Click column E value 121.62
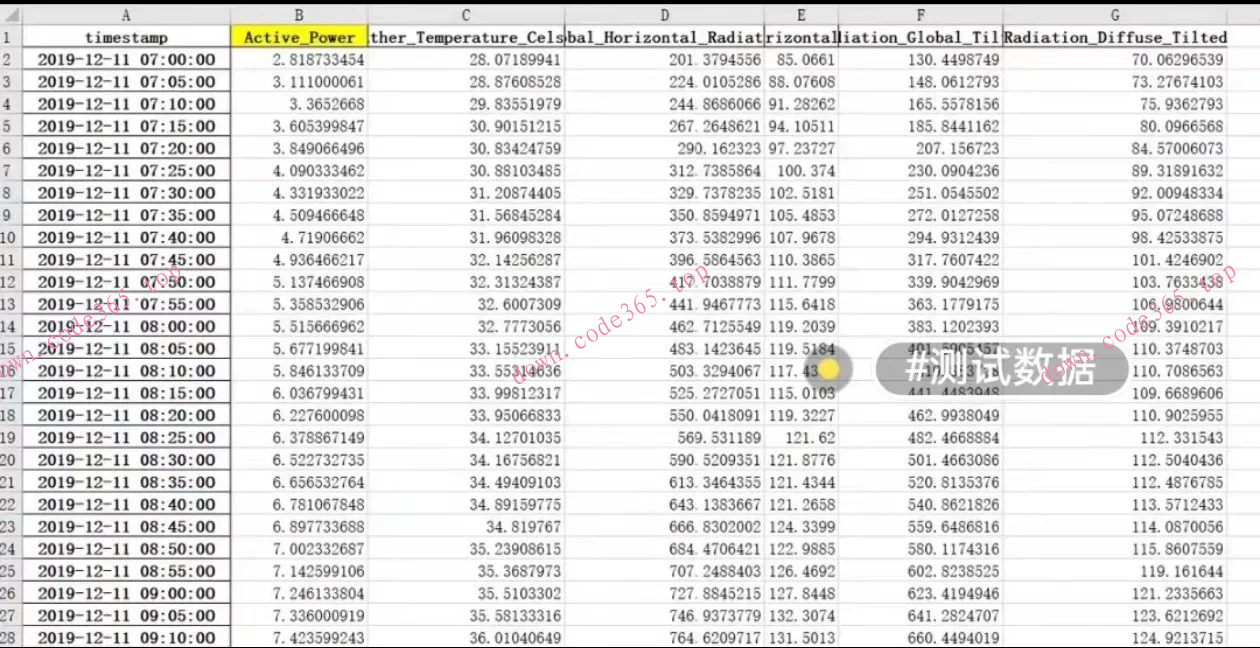Image resolution: width=1260 pixels, height=648 pixels. [x=802, y=437]
